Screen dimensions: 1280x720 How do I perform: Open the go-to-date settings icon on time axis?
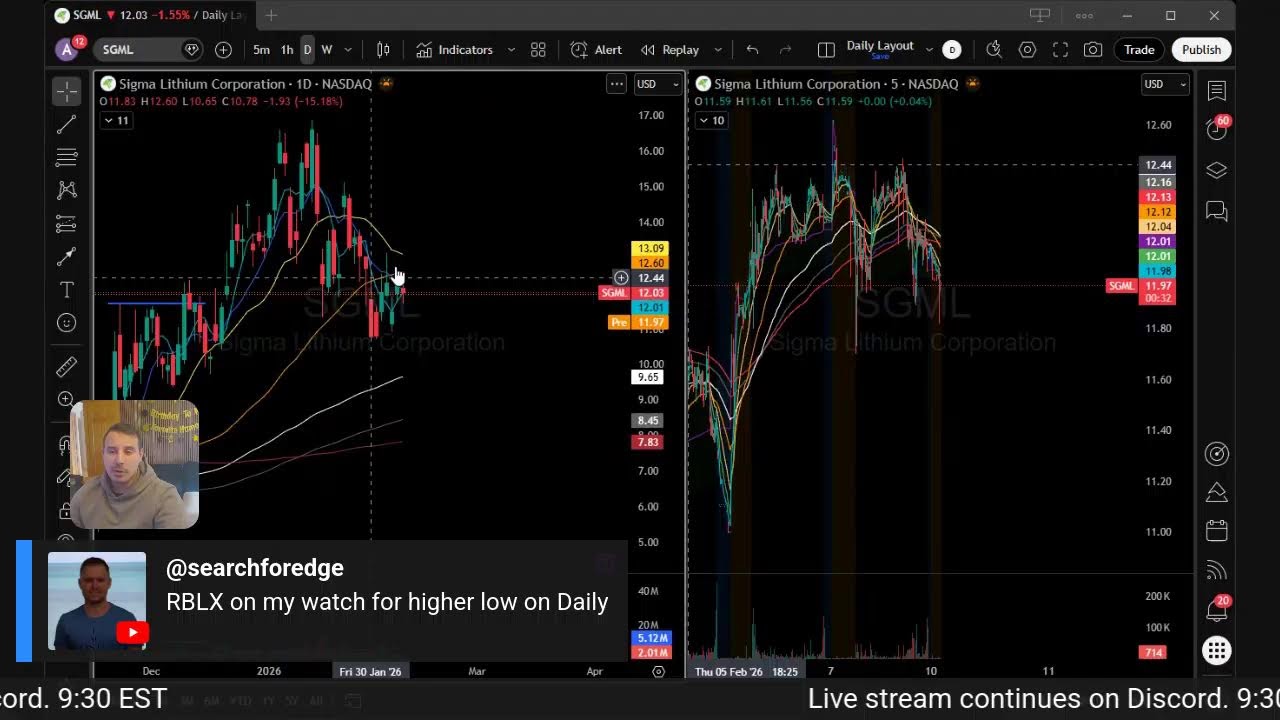[658, 672]
